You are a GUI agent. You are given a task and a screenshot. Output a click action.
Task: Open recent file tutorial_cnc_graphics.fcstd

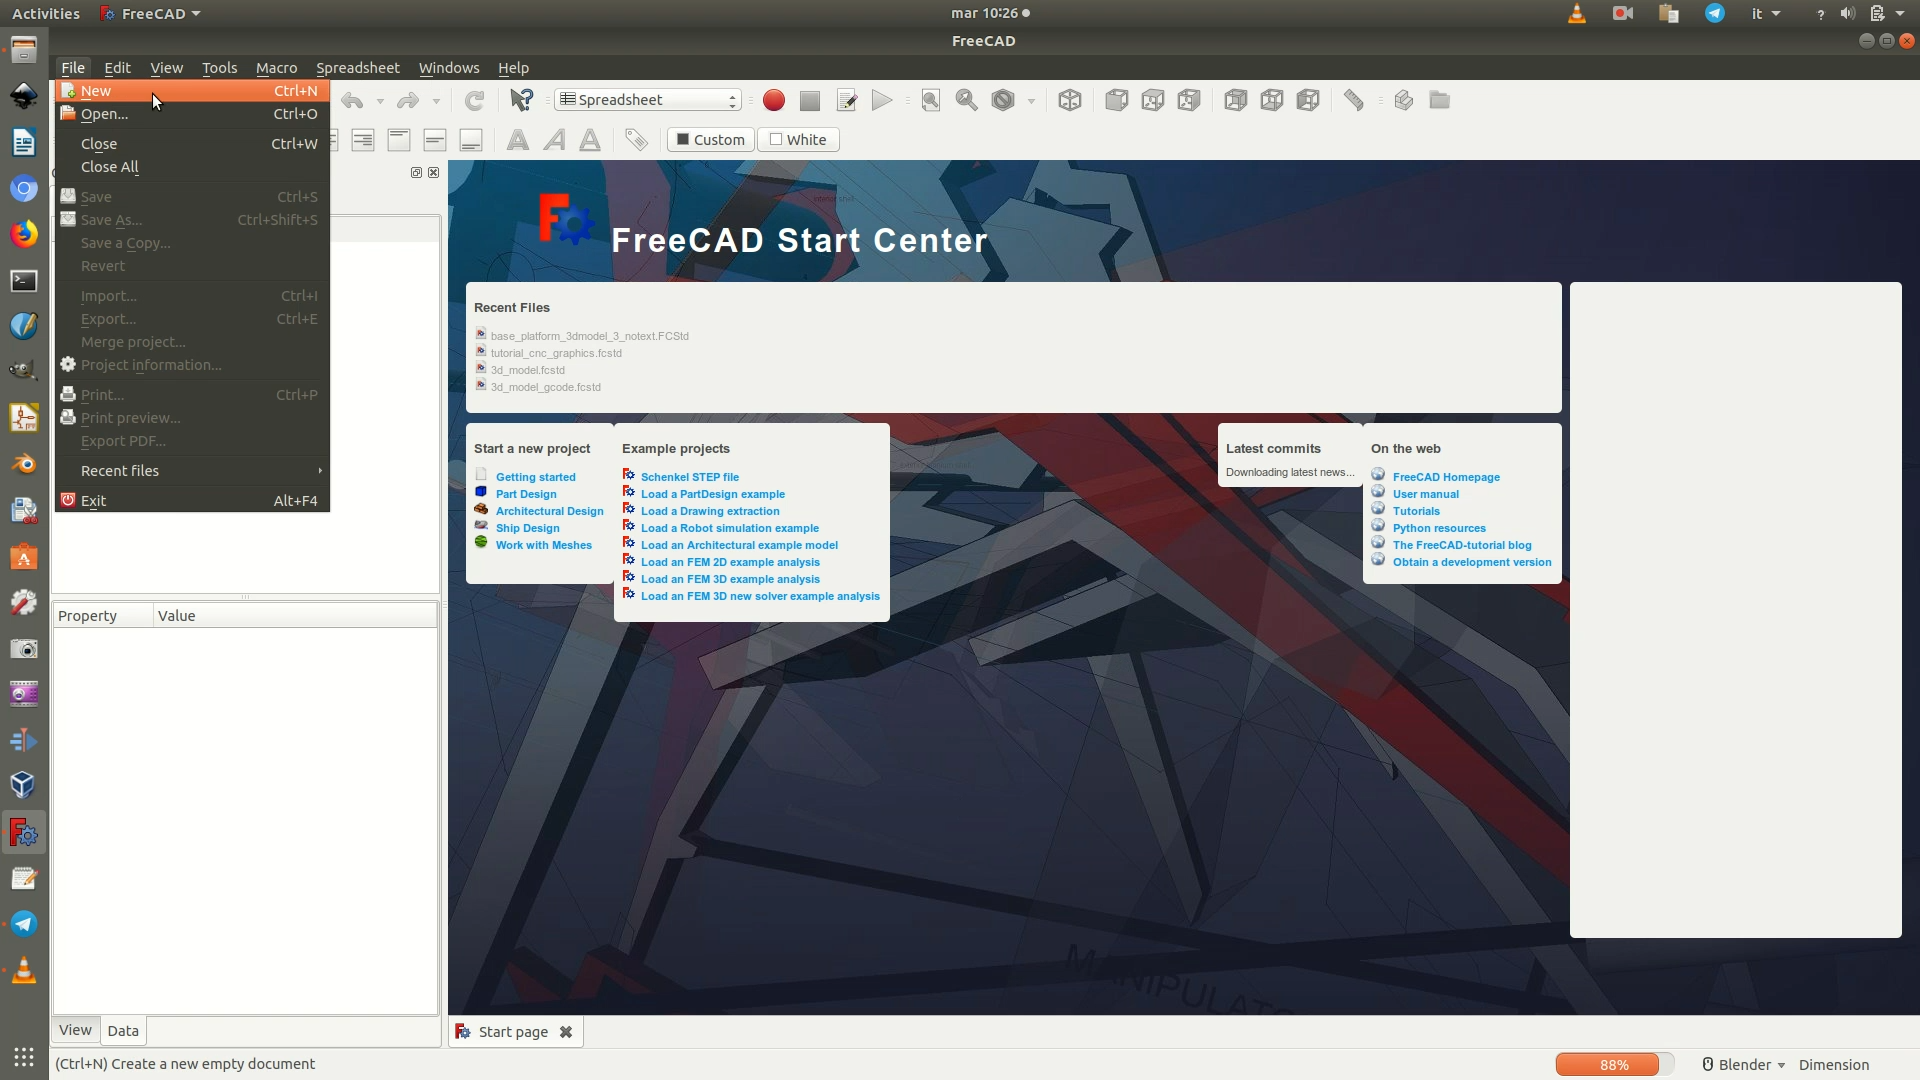coord(555,353)
